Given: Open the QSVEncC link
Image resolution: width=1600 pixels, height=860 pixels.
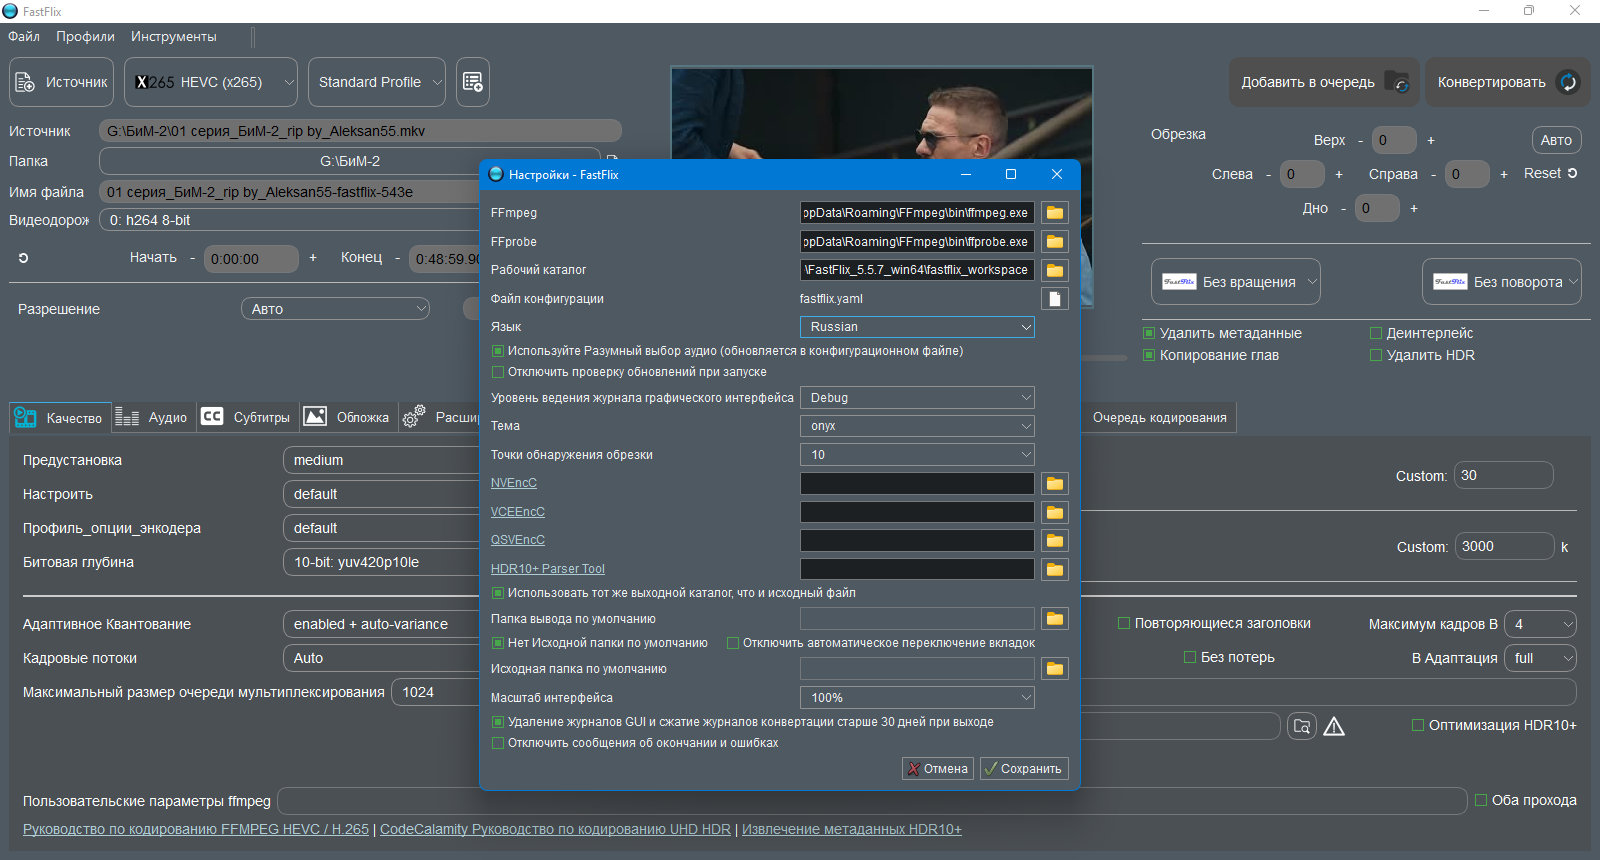Looking at the screenshot, I should tap(518, 540).
